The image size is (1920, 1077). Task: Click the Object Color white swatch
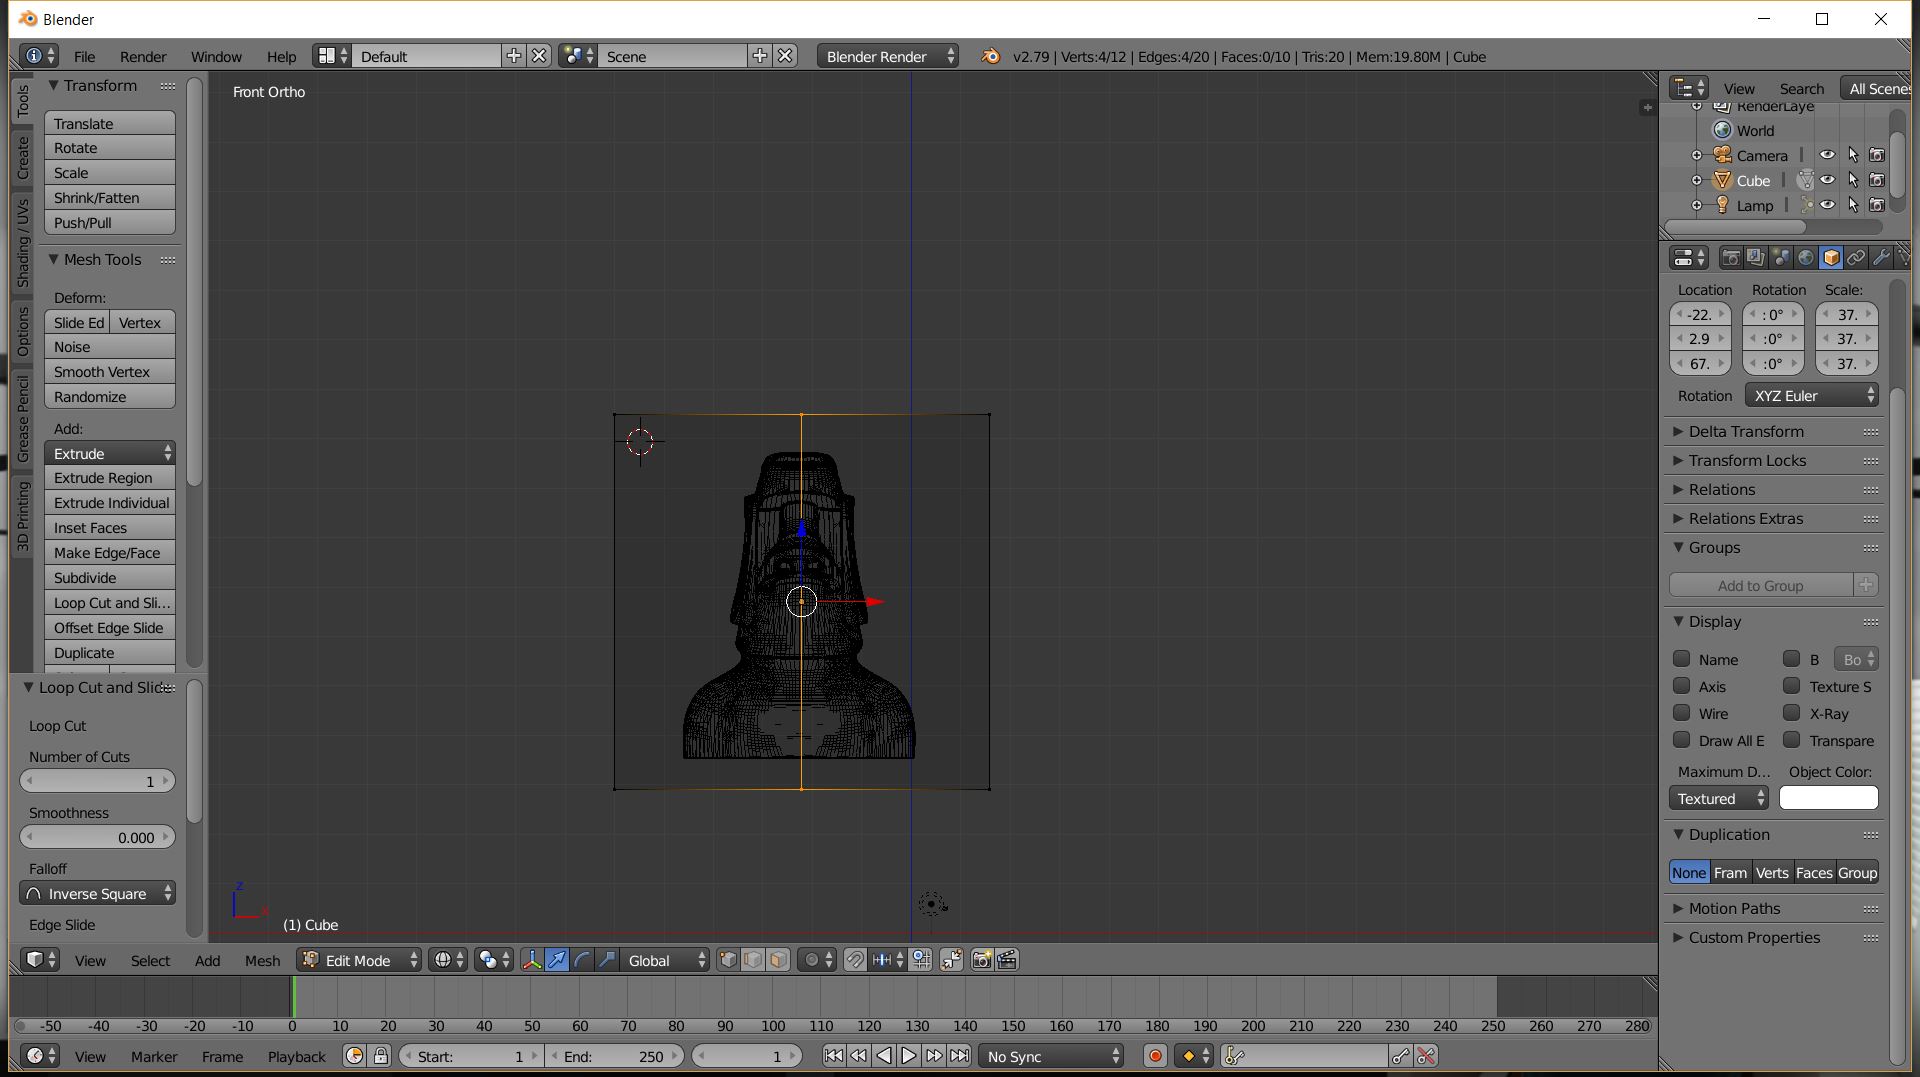coord(1828,798)
